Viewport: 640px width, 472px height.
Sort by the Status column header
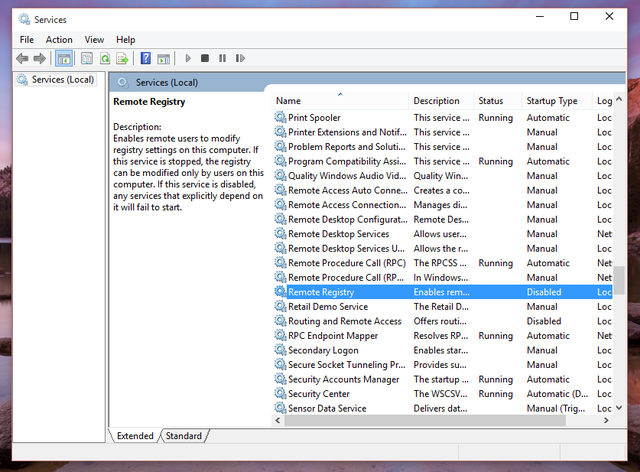click(498, 101)
